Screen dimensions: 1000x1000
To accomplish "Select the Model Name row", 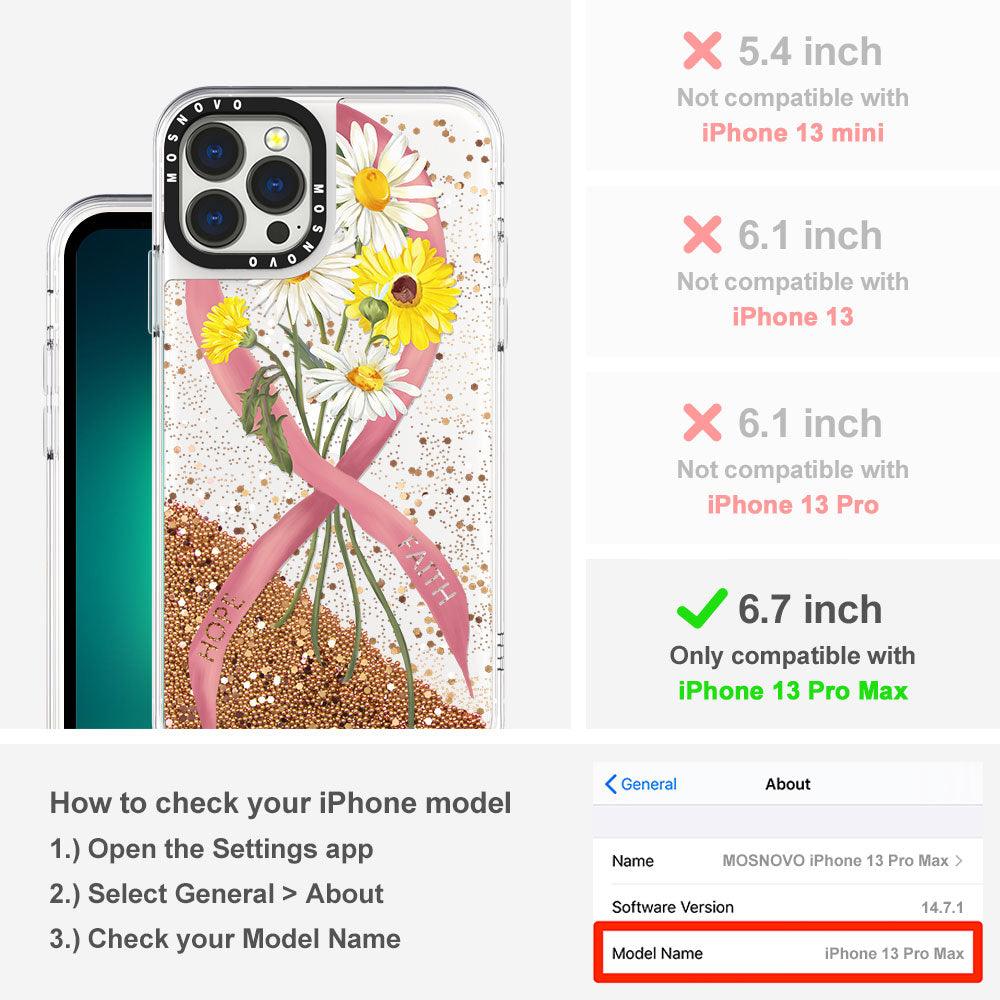I will click(x=788, y=953).
